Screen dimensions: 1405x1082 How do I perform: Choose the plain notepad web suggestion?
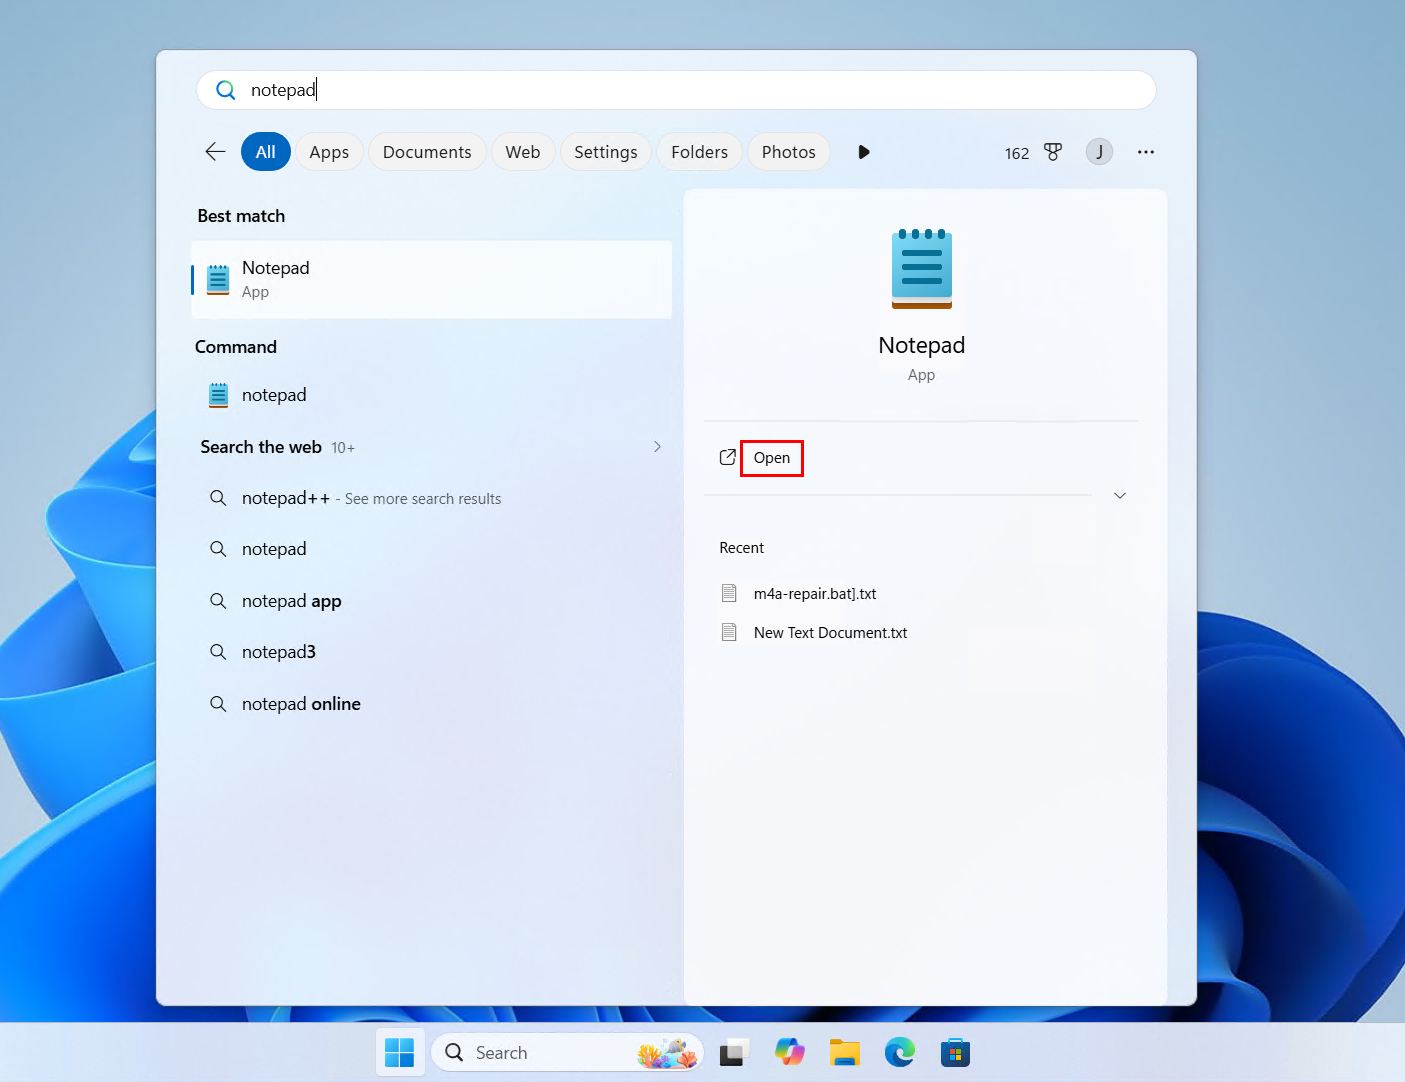(432, 549)
